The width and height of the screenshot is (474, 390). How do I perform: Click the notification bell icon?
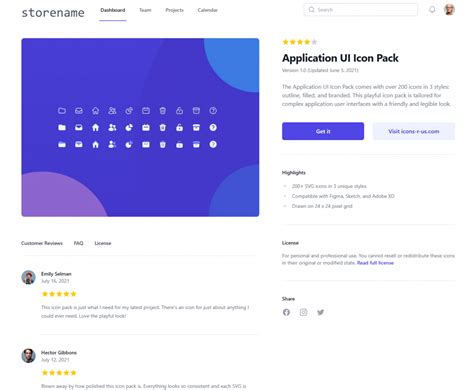tap(432, 10)
